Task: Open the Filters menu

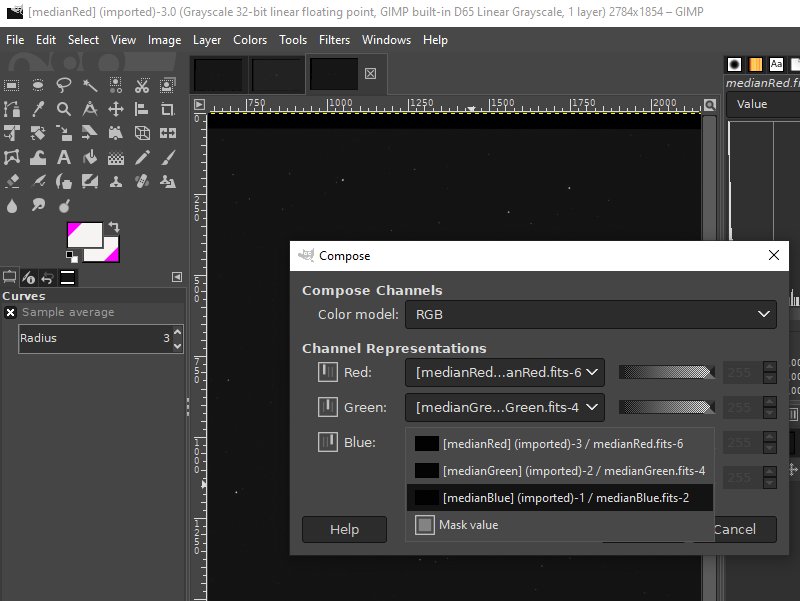Action: click(x=334, y=40)
